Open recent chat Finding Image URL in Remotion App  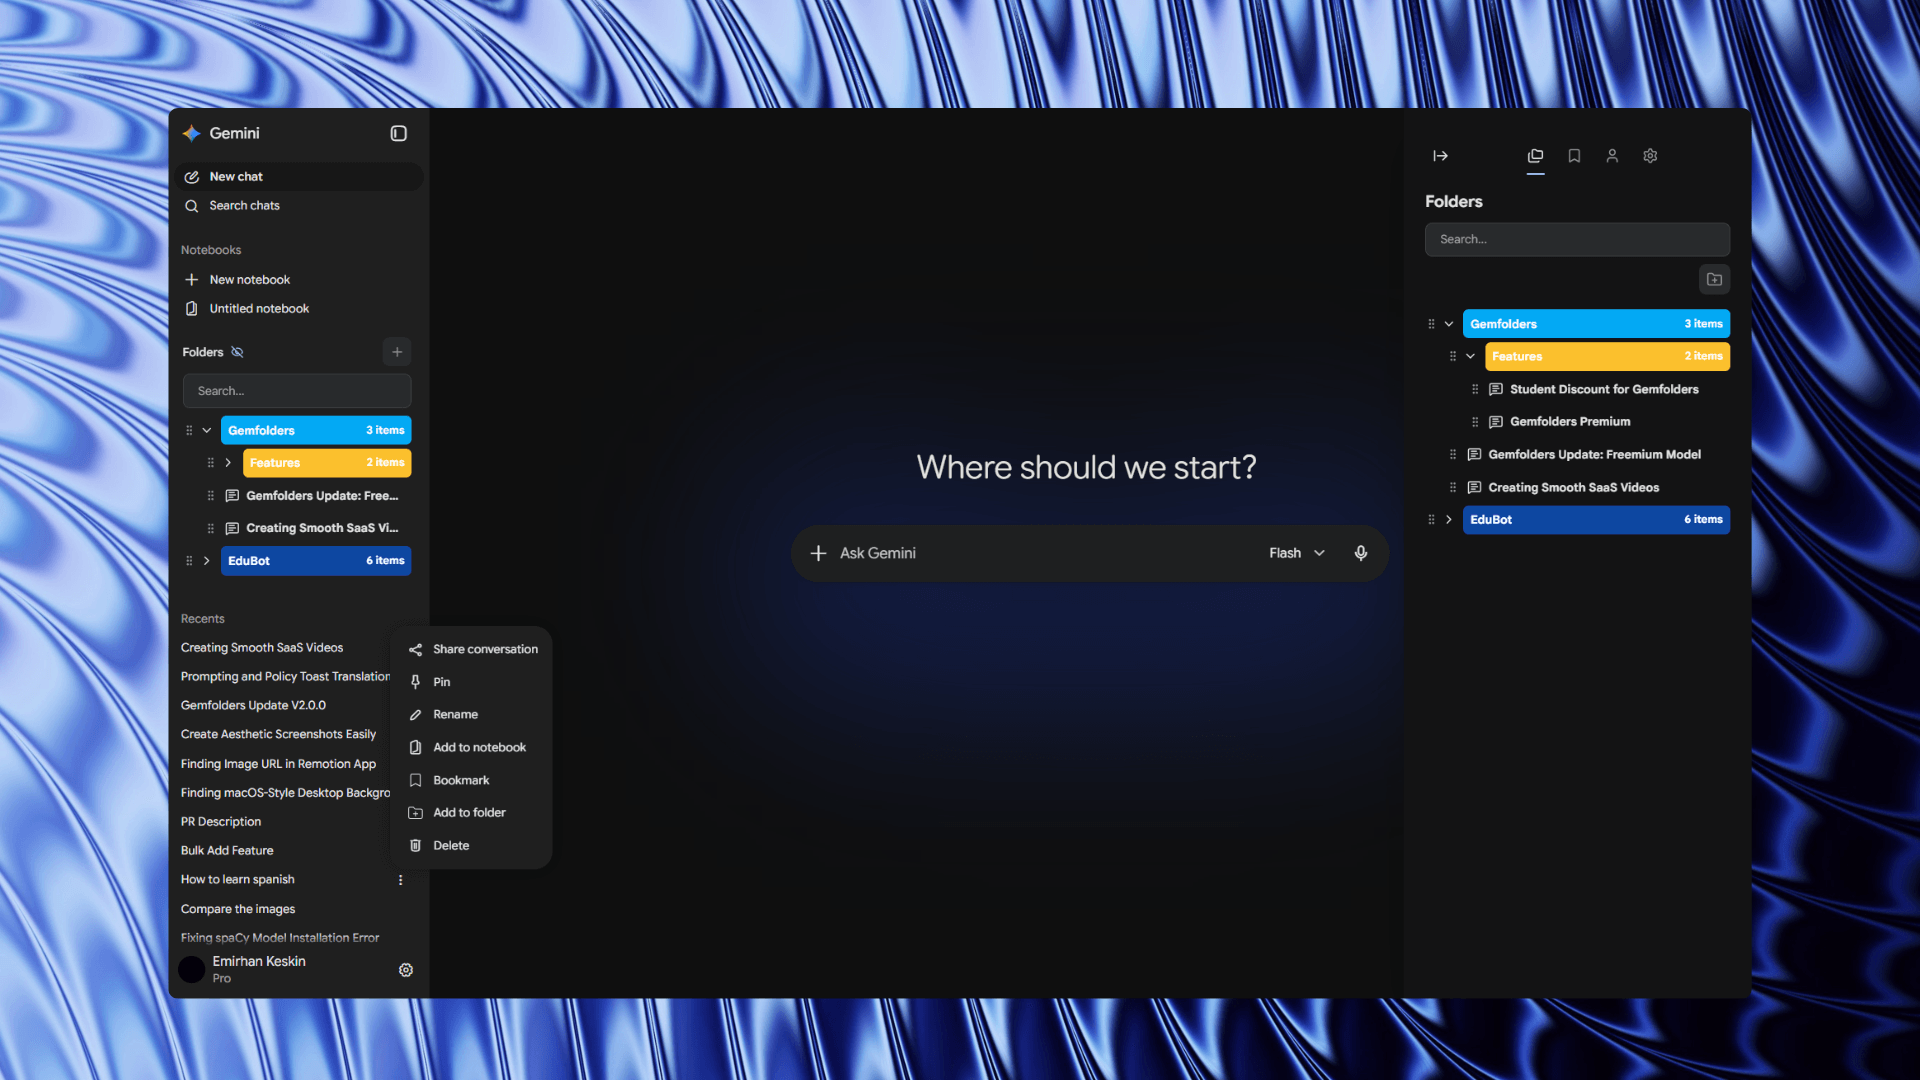pyautogui.click(x=278, y=763)
